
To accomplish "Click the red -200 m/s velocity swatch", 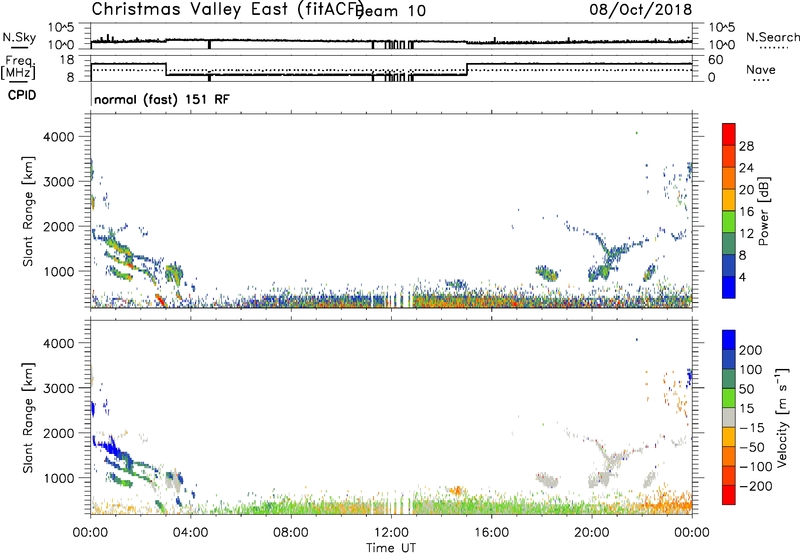I will 729,495.
